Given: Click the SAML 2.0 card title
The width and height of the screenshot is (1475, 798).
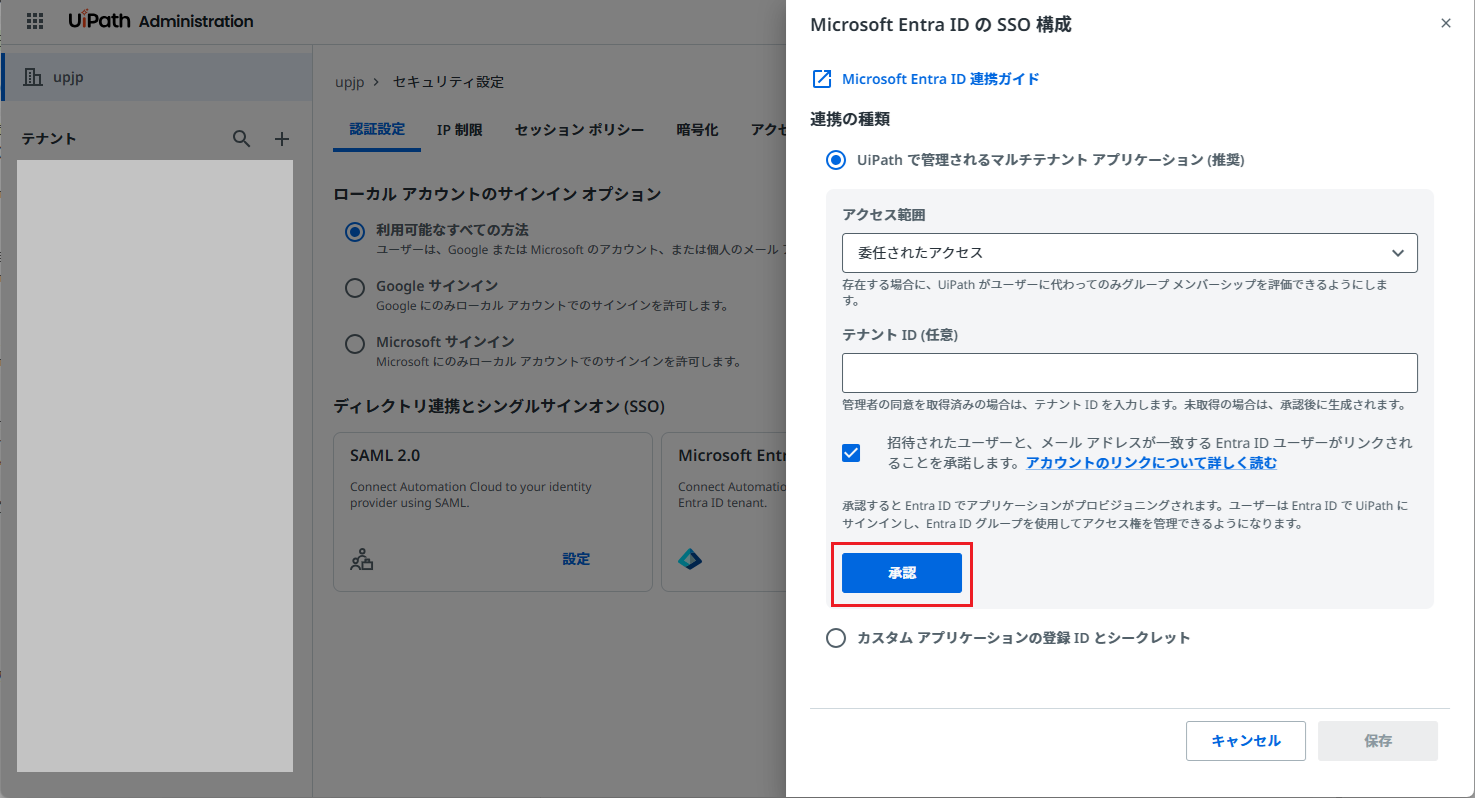Looking at the screenshot, I should click(x=385, y=455).
